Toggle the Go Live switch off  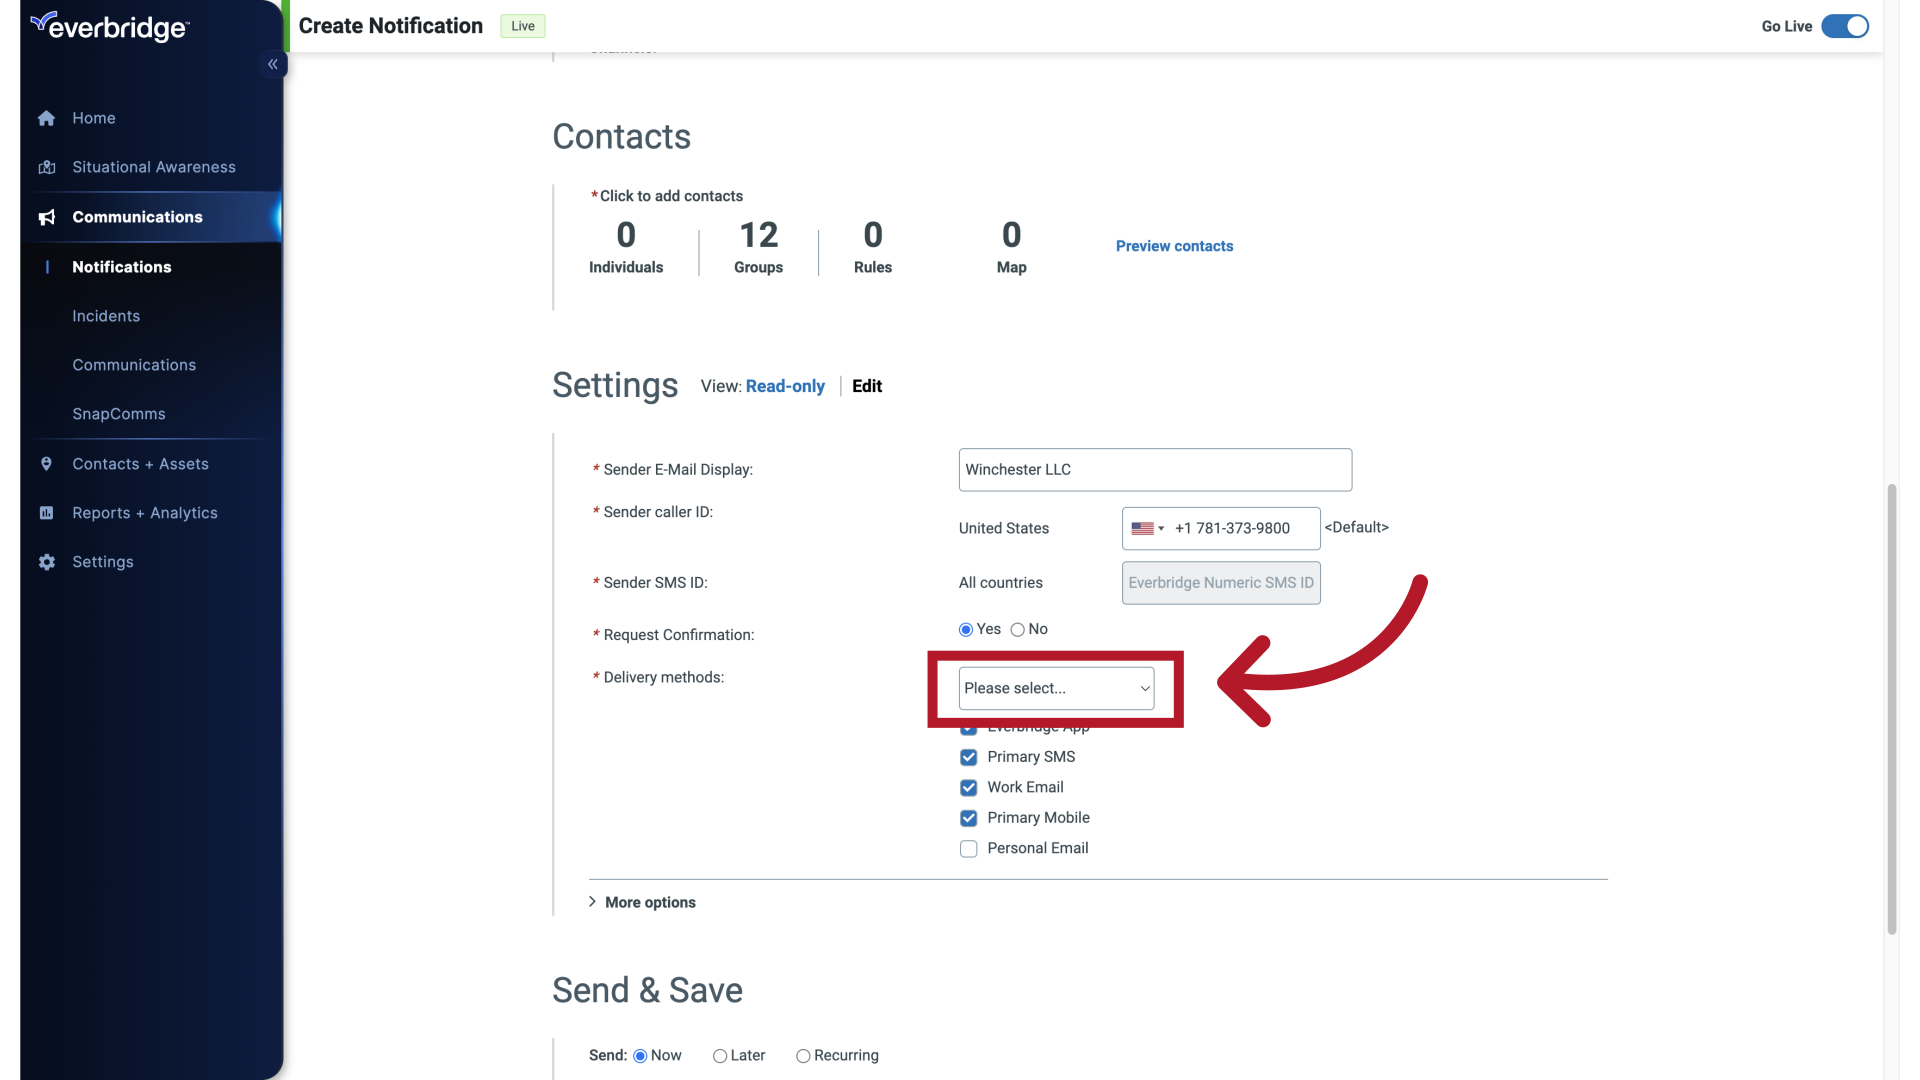point(1843,26)
